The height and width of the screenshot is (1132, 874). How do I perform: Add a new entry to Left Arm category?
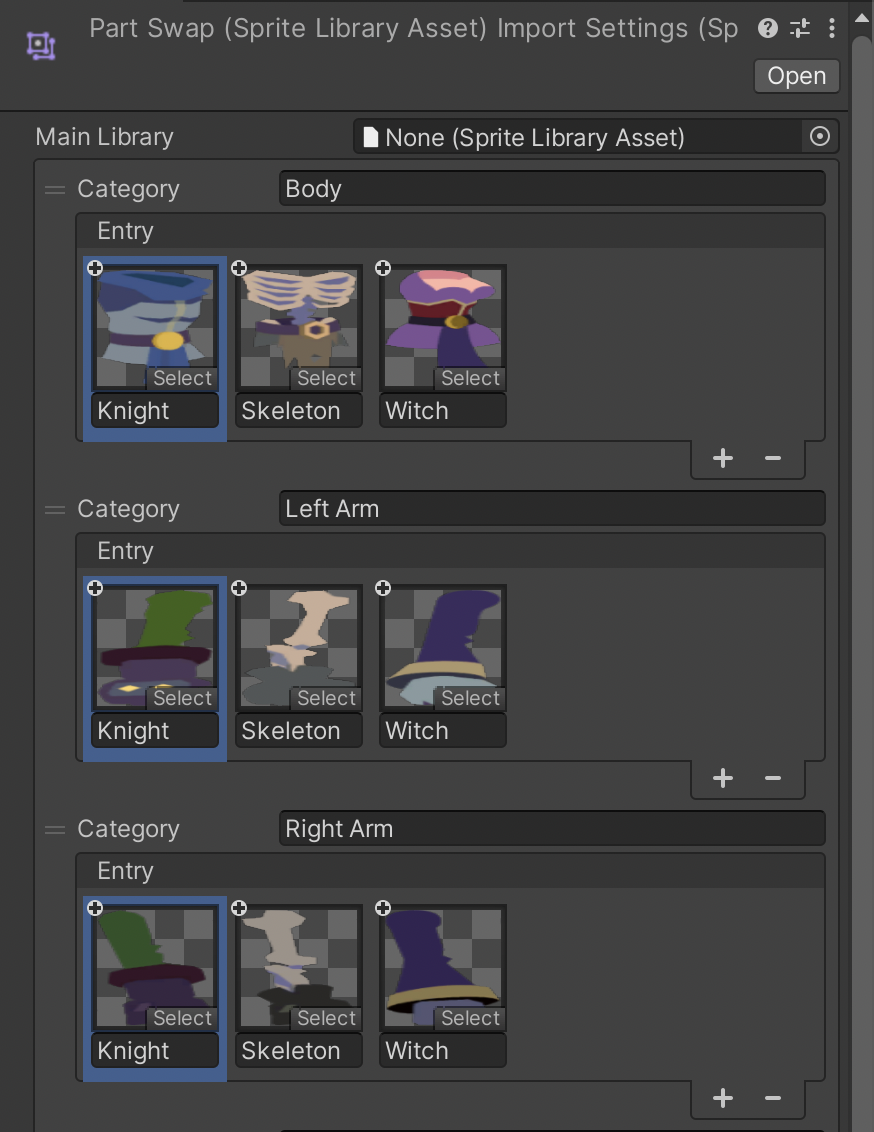[x=723, y=778]
